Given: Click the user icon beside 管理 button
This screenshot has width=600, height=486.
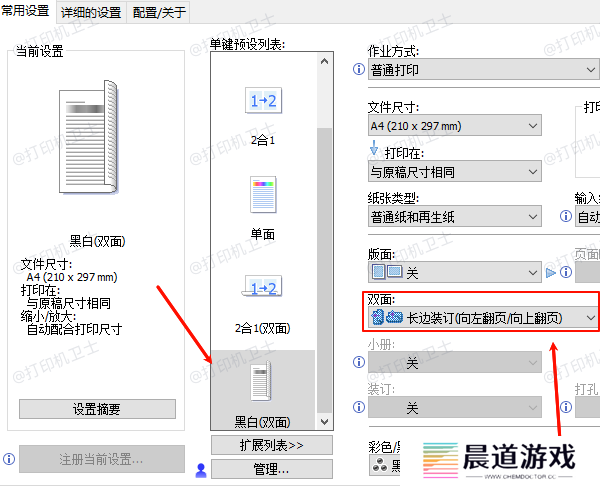Looking at the screenshot, I should pos(201,470).
